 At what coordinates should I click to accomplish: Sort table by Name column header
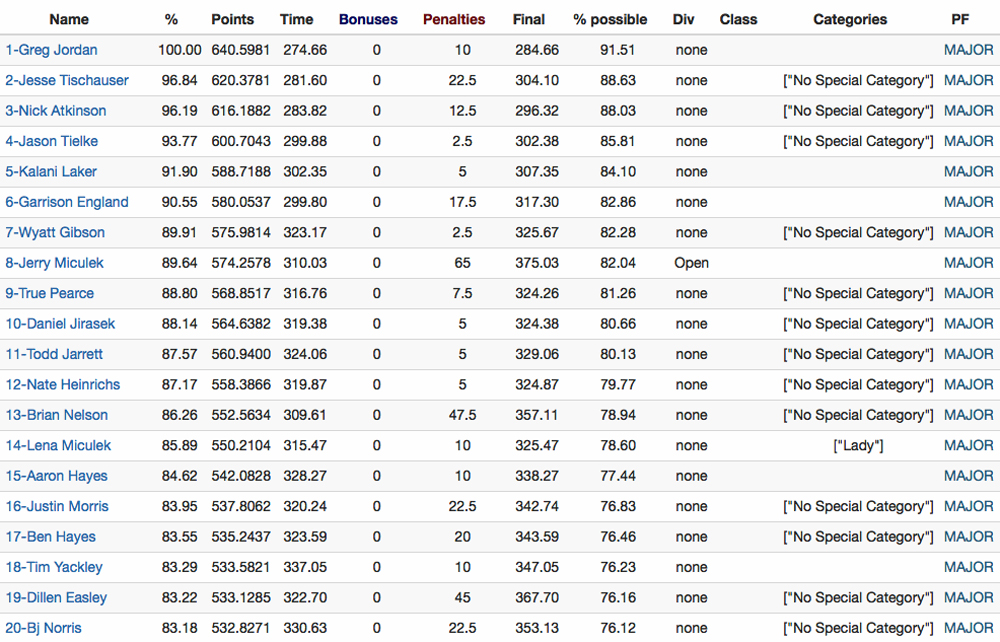[x=69, y=20]
